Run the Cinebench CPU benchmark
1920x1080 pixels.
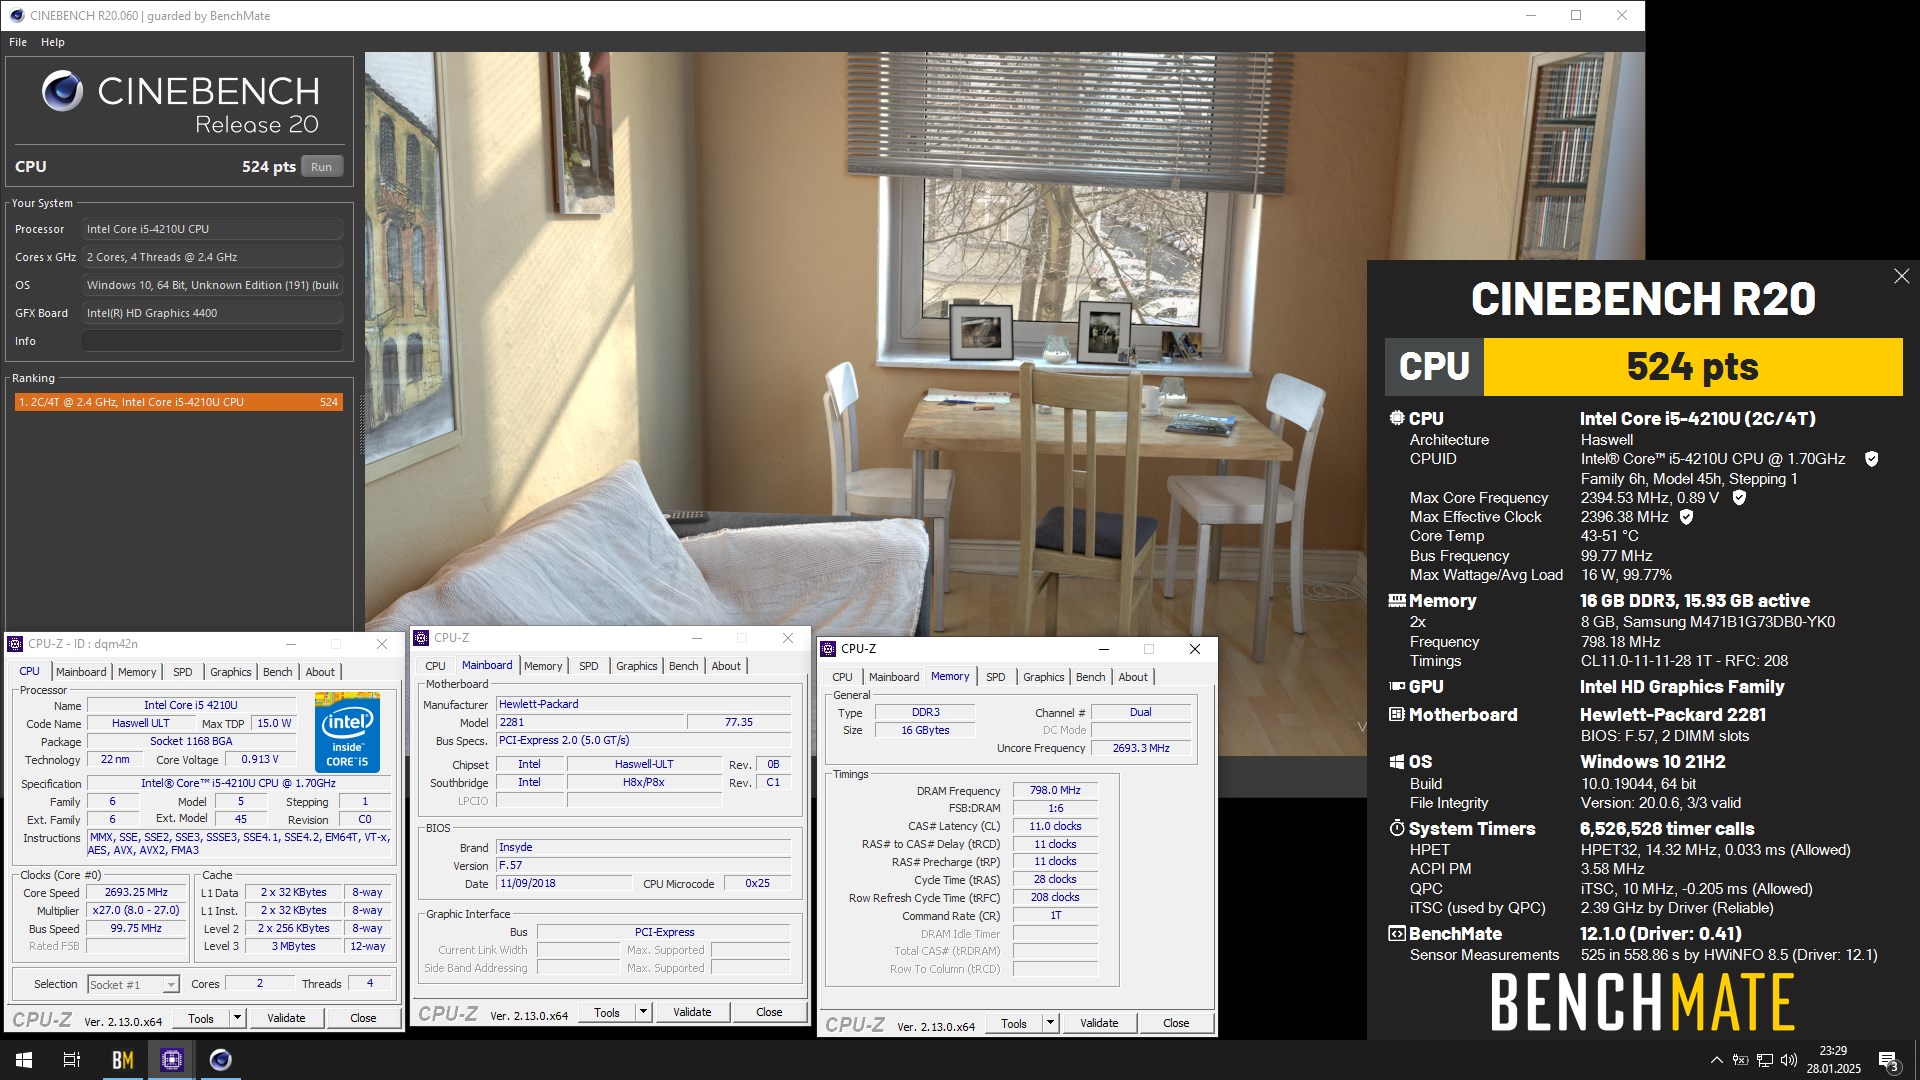(x=321, y=167)
